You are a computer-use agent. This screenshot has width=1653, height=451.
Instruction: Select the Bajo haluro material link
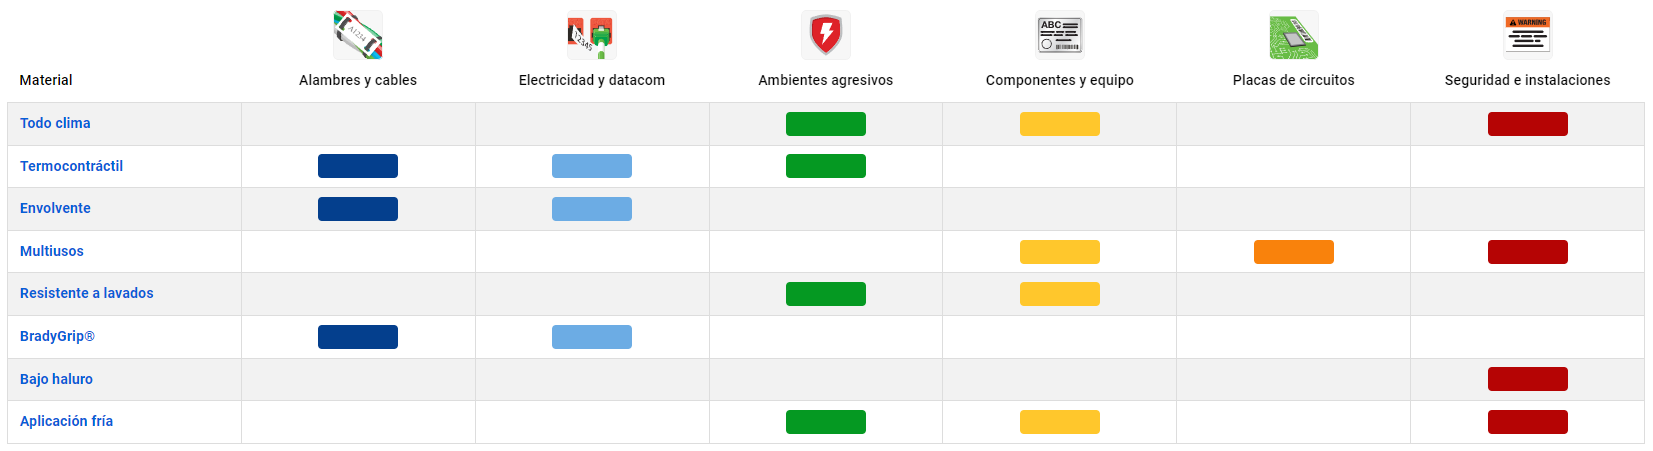click(x=56, y=379)
